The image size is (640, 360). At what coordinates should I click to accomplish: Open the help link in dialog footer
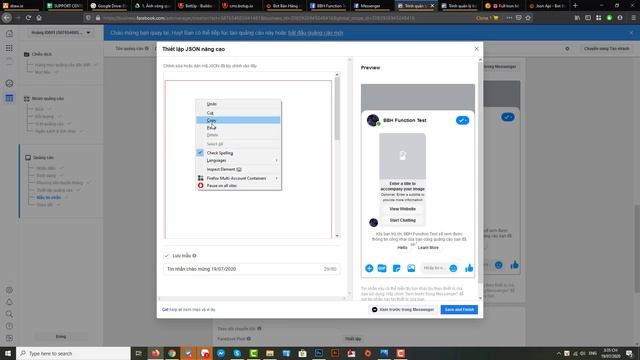[173, 310]
